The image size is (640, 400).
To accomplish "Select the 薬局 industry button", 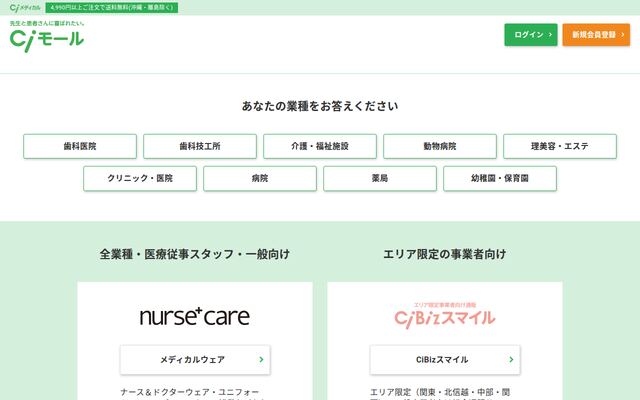I will (380, 178).
